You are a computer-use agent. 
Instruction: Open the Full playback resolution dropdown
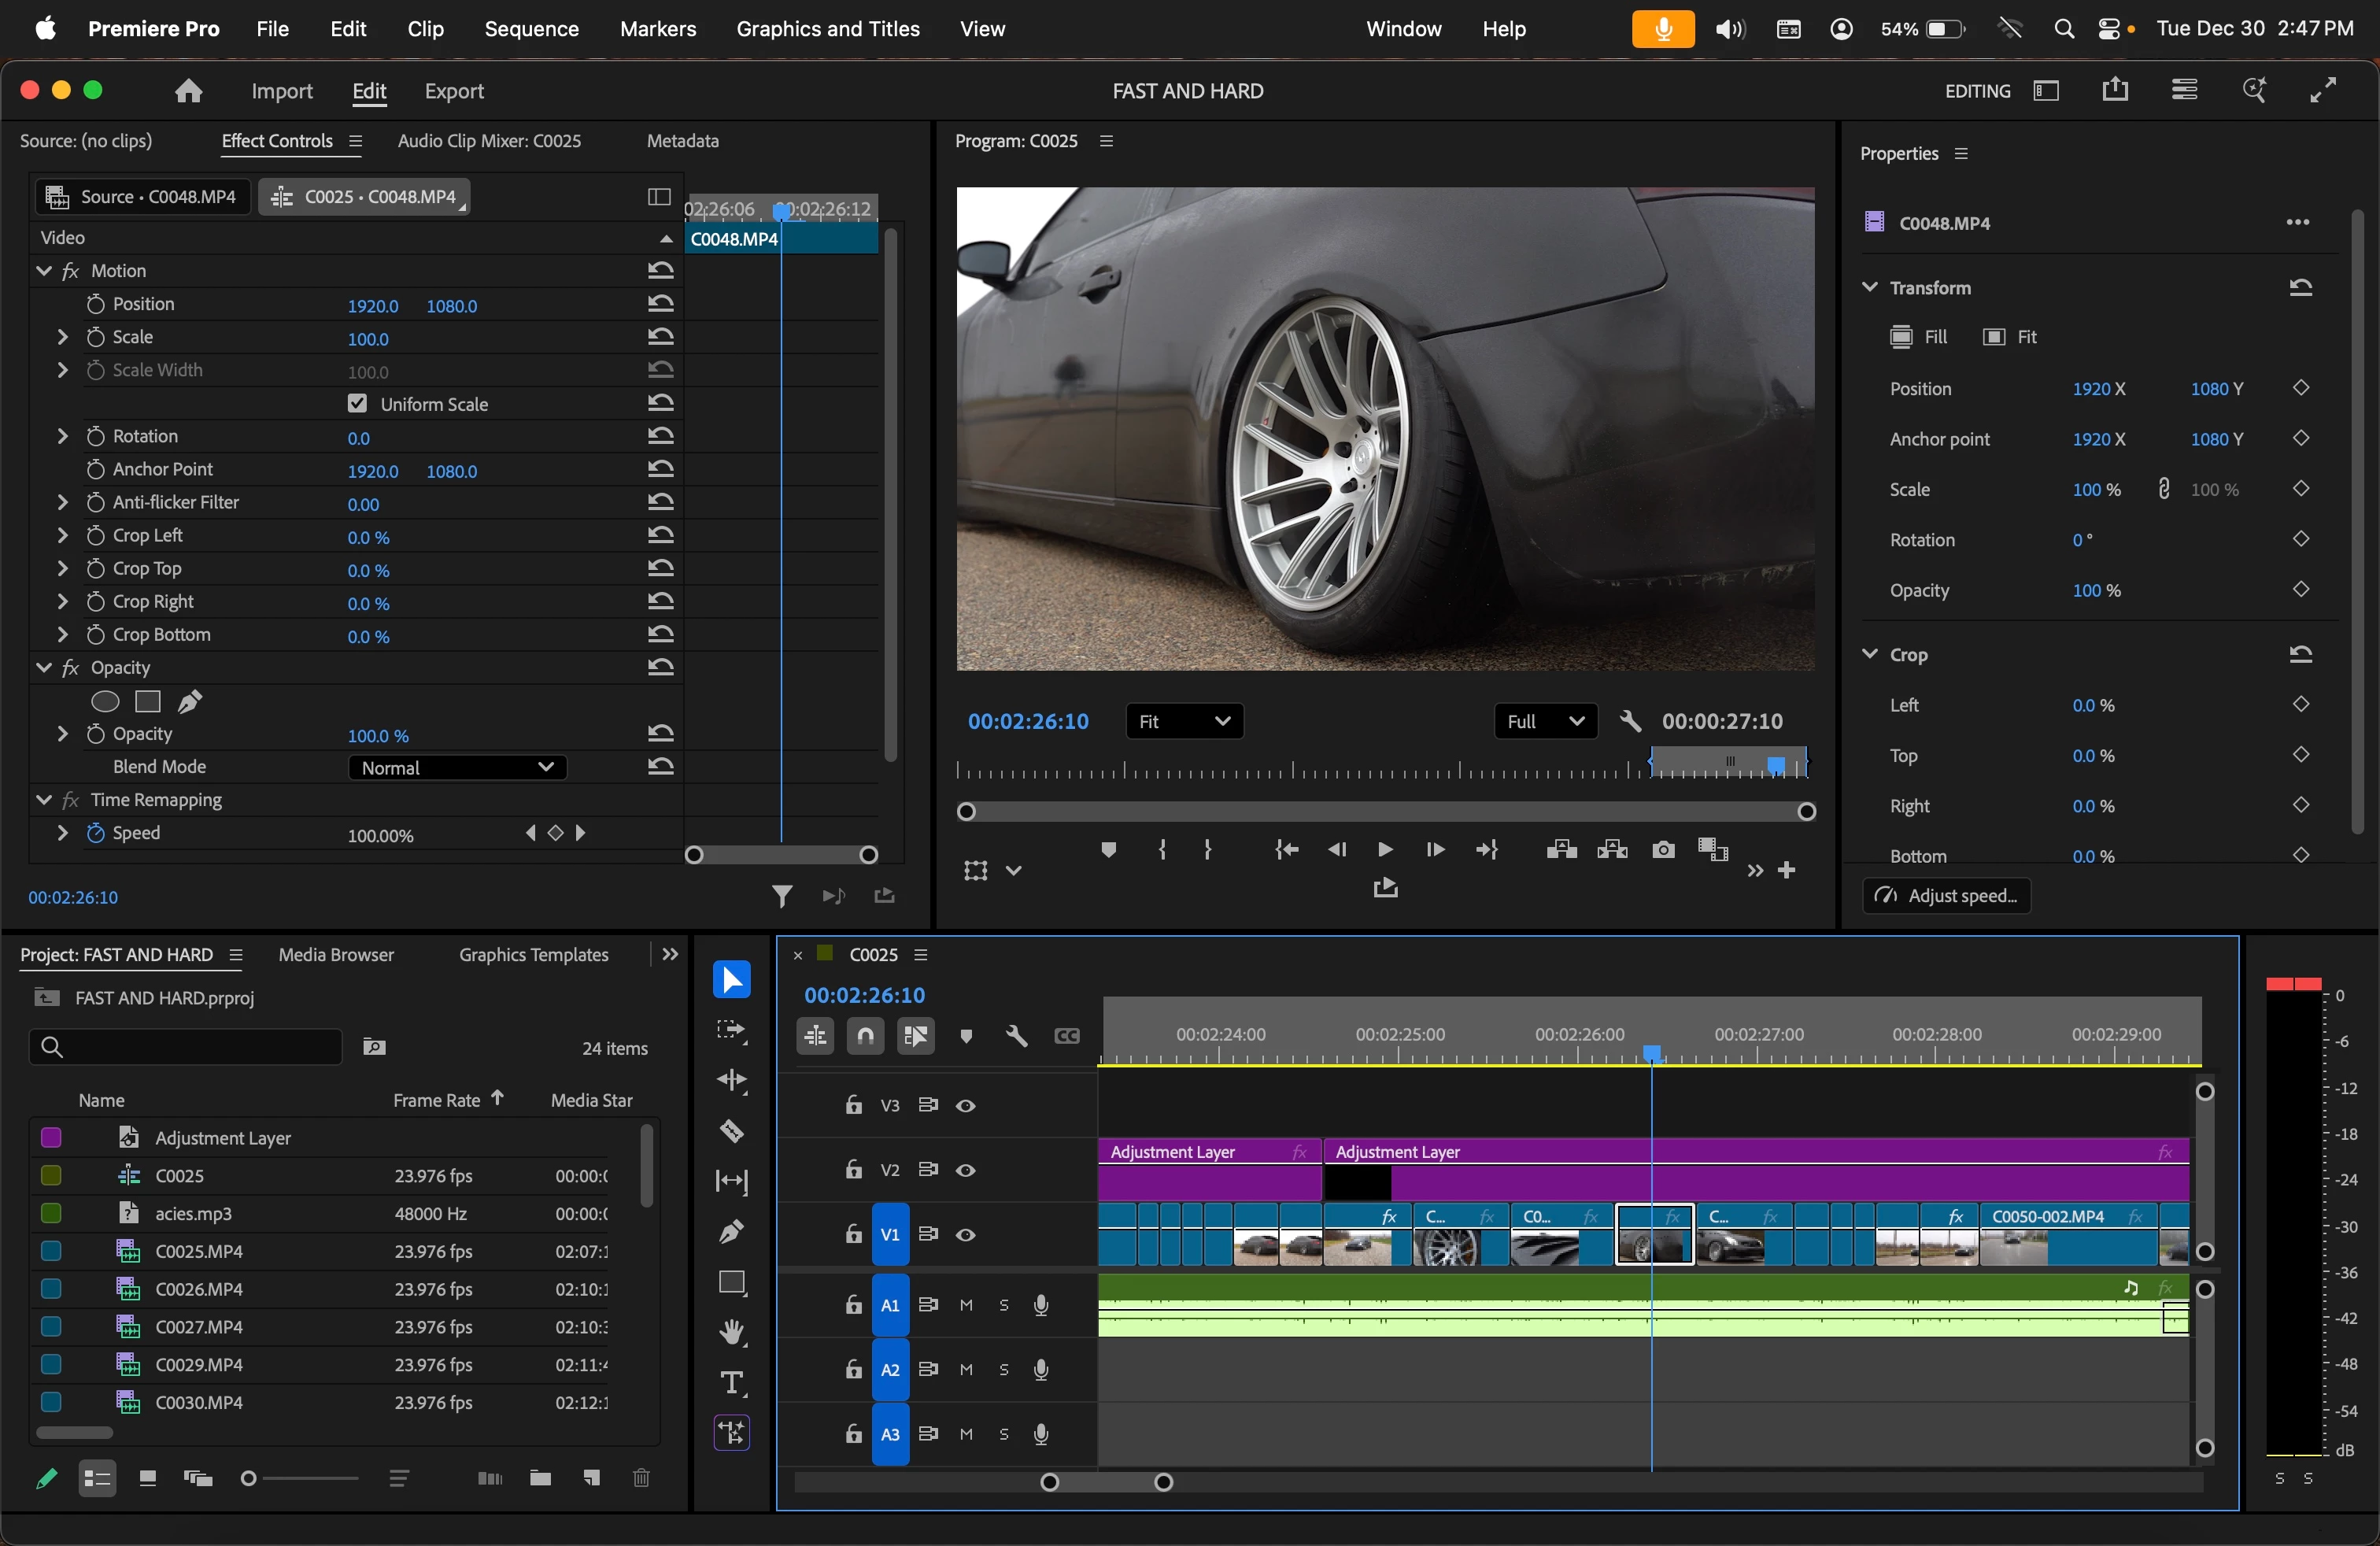click(1545, 721)
